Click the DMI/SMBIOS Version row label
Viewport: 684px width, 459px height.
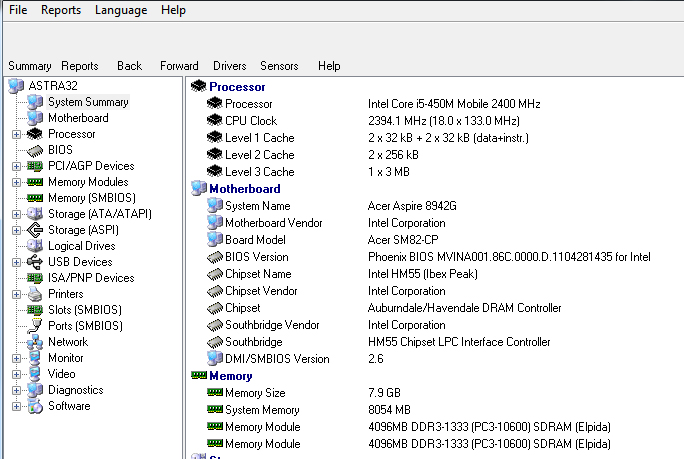point(277,359)
